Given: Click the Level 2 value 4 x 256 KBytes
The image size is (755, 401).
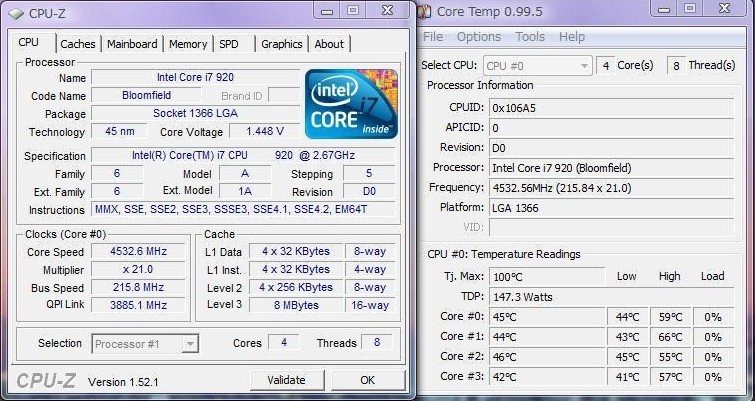Looking at the screenshot, I should [x=296, y=287].
